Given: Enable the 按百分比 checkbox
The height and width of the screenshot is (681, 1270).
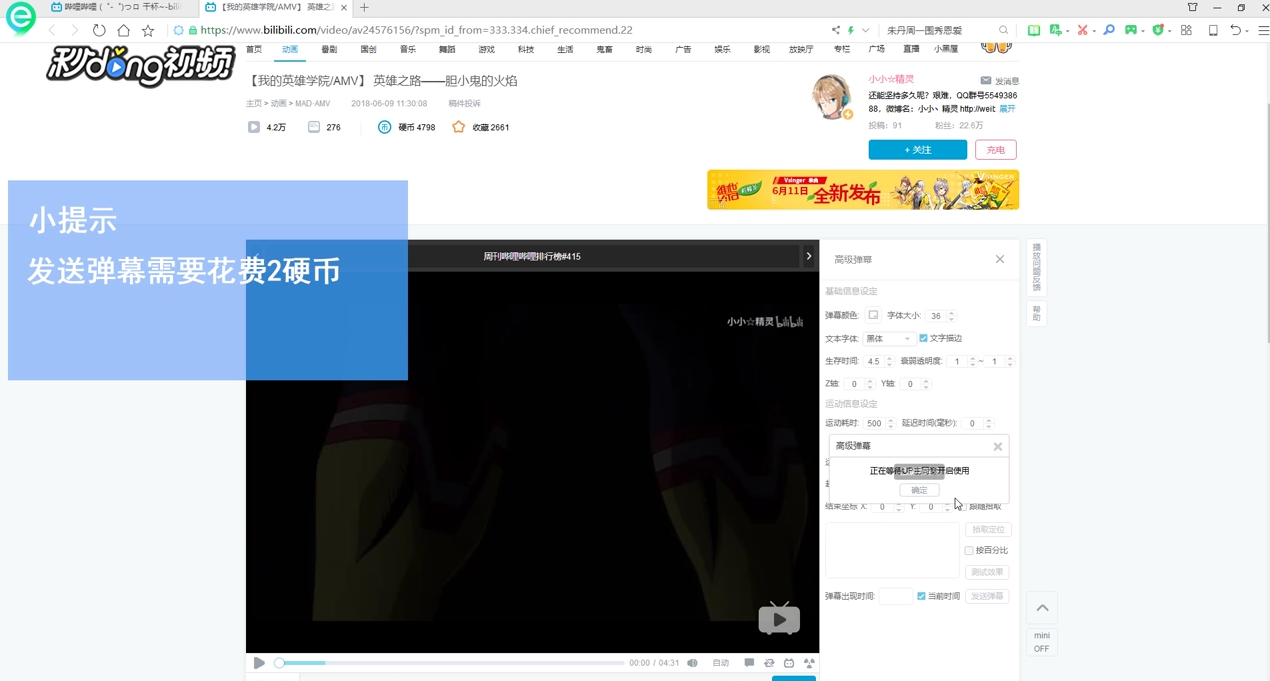Looking at the screenshot, I should 969,551.
